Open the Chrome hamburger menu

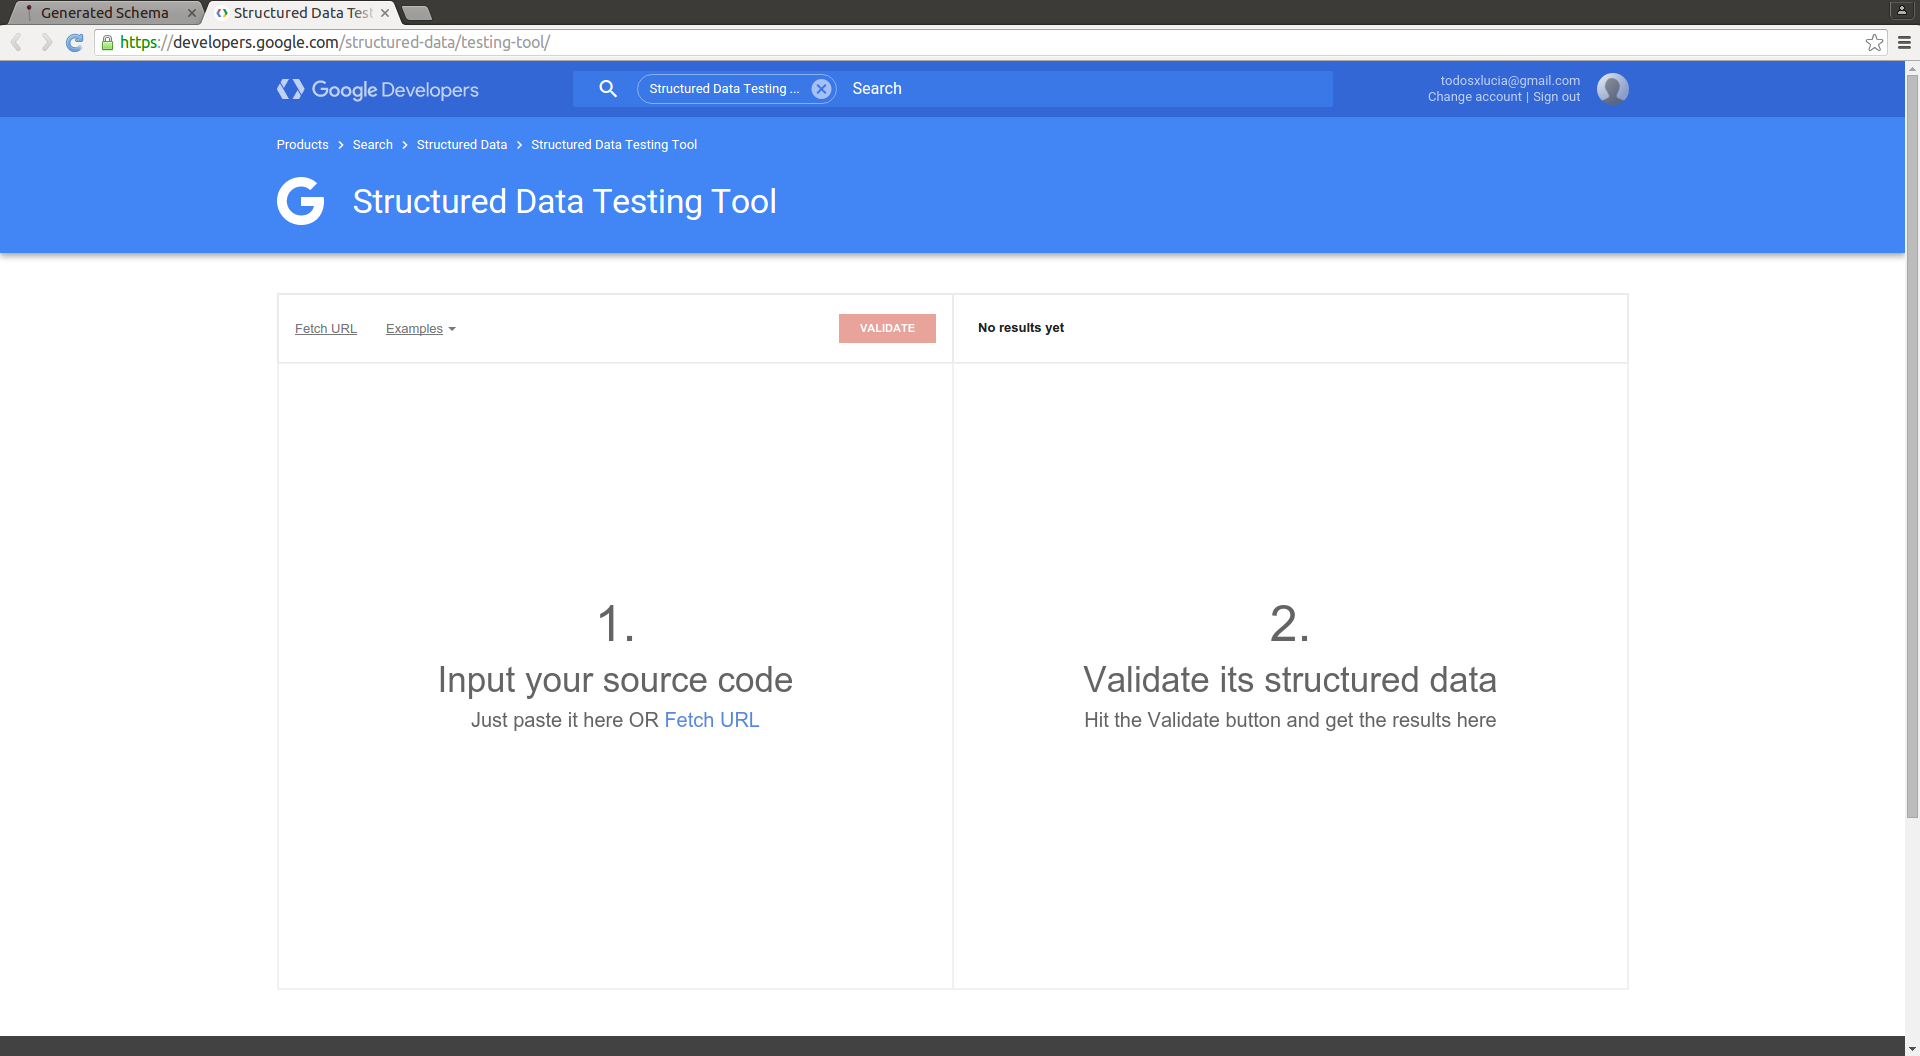[x=1904, y=42]
